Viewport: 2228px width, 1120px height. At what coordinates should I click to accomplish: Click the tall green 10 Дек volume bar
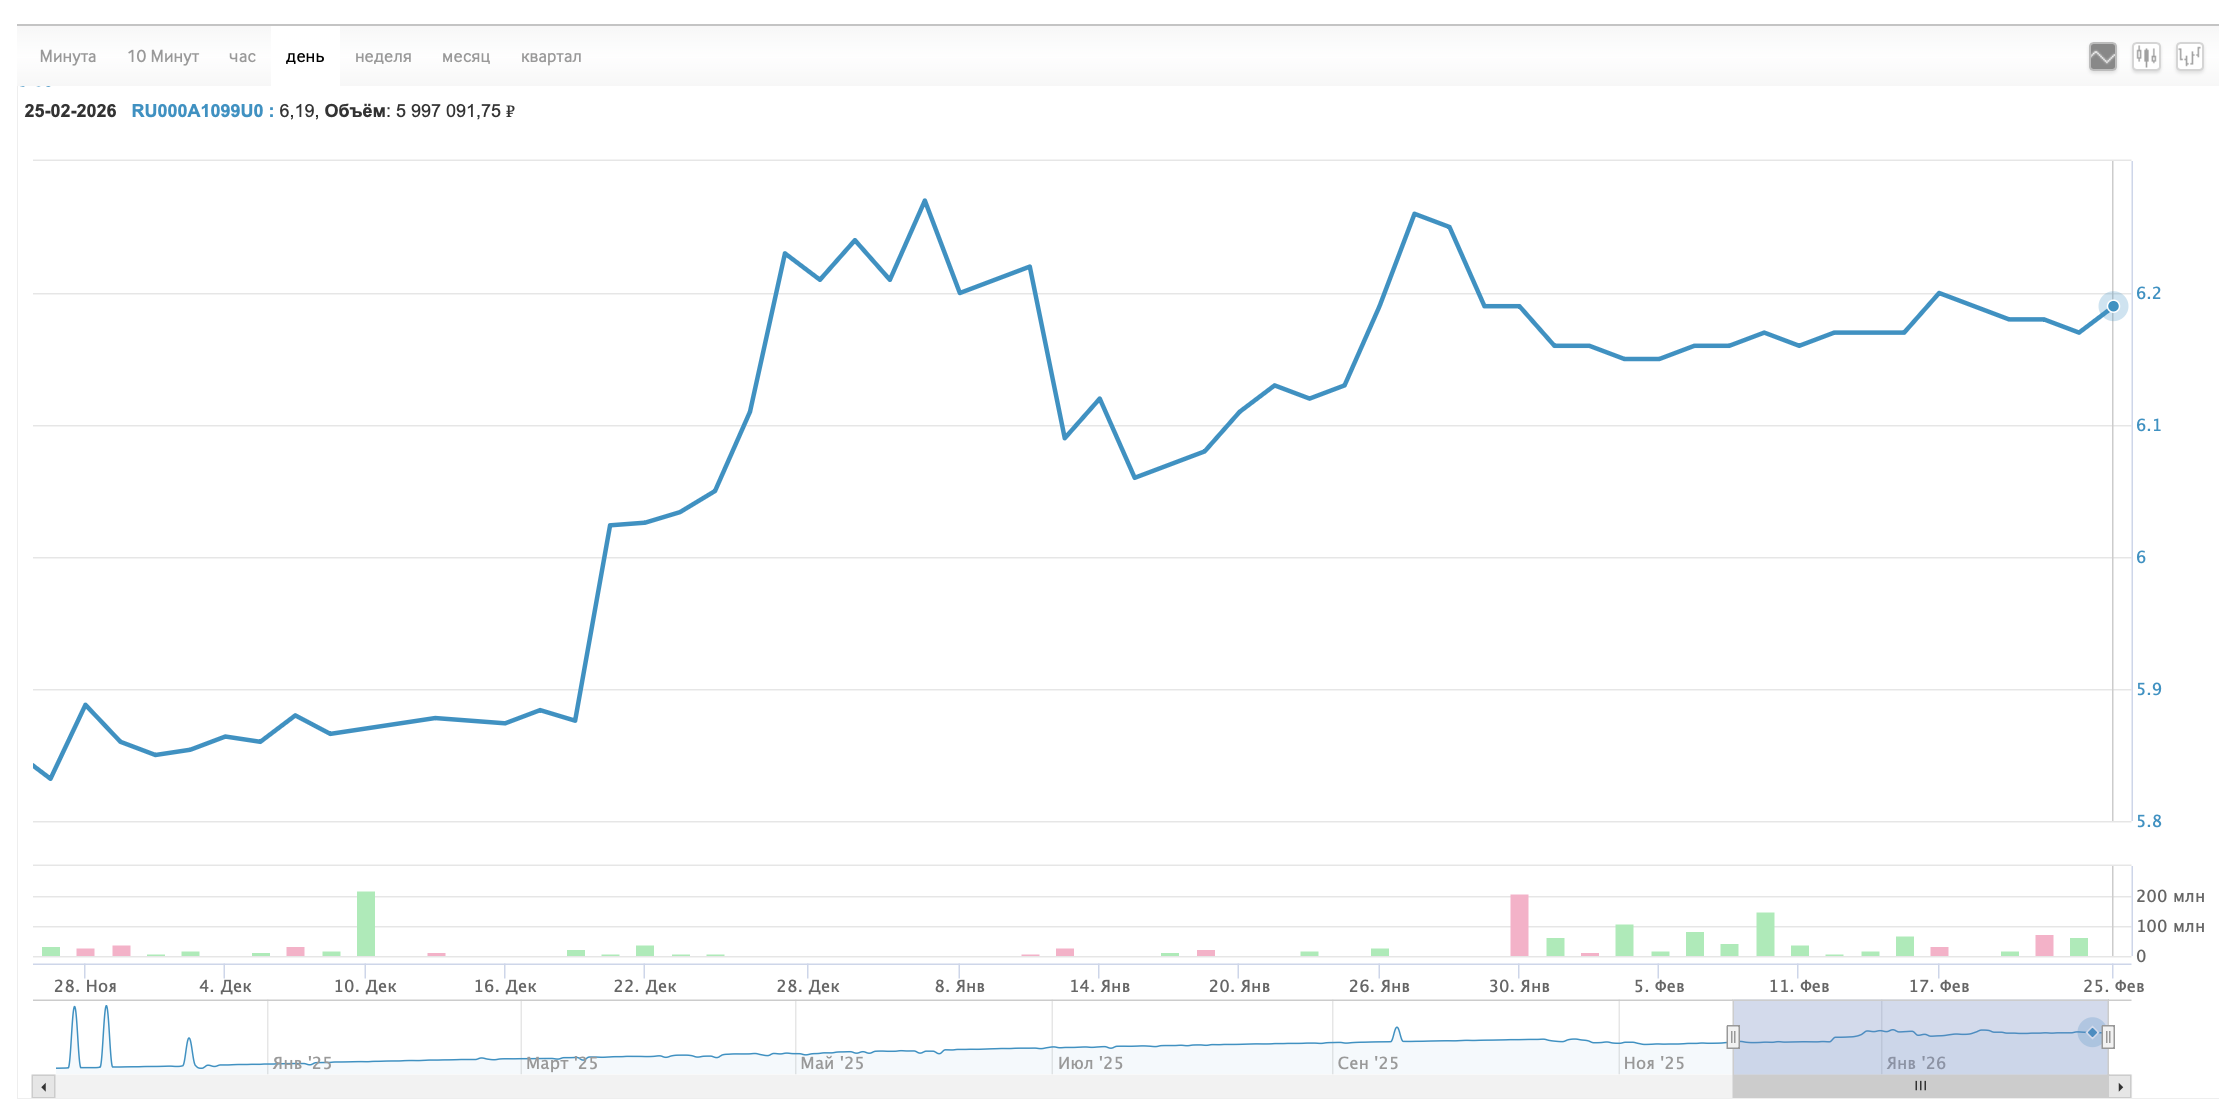(366, 923)
